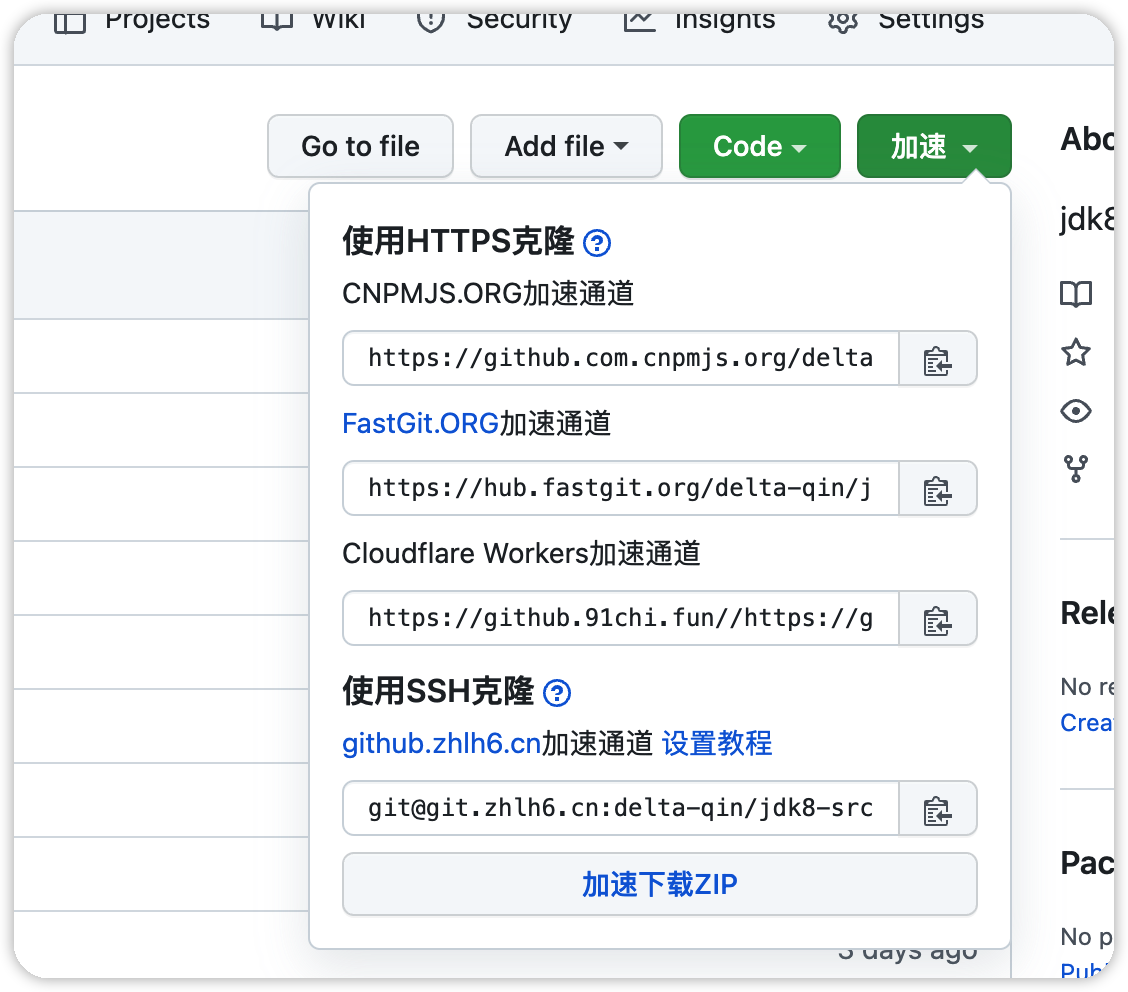Image resolution: width=1128 pixels, height=992 pixels.
Task: Open help icon beside 使用HTTPS克隆
Action: 597,242
